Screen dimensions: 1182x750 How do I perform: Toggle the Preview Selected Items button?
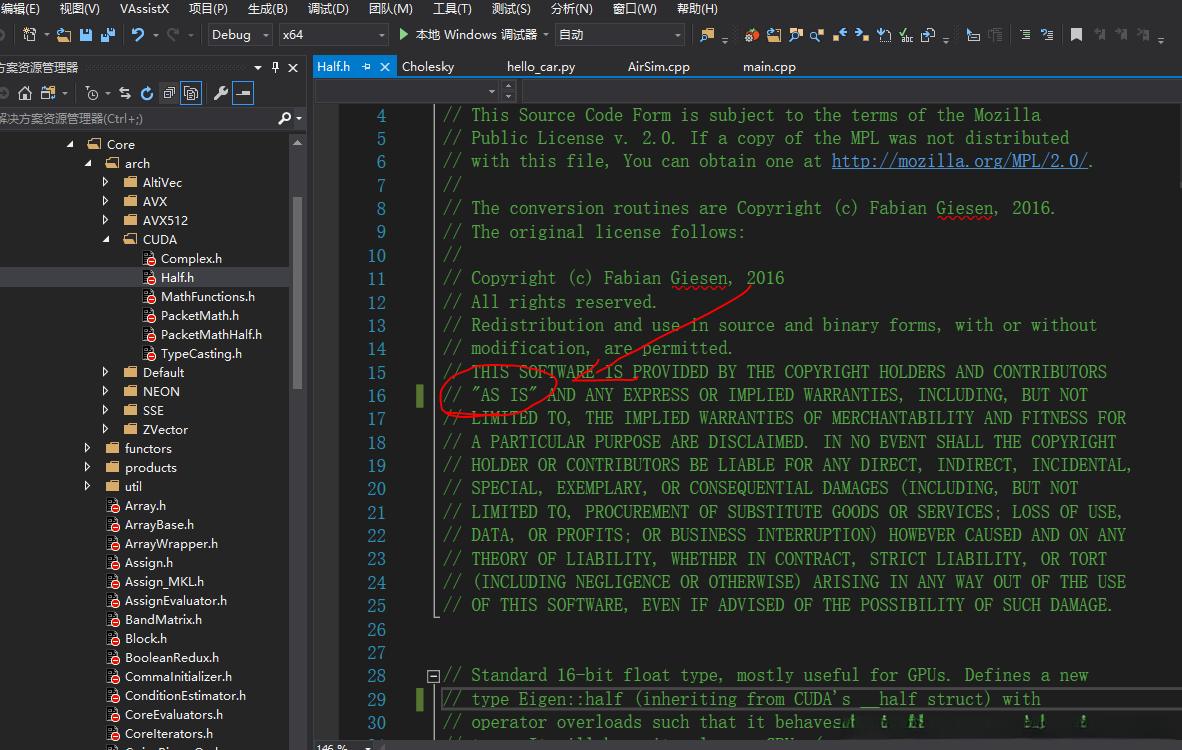point(243,93)
